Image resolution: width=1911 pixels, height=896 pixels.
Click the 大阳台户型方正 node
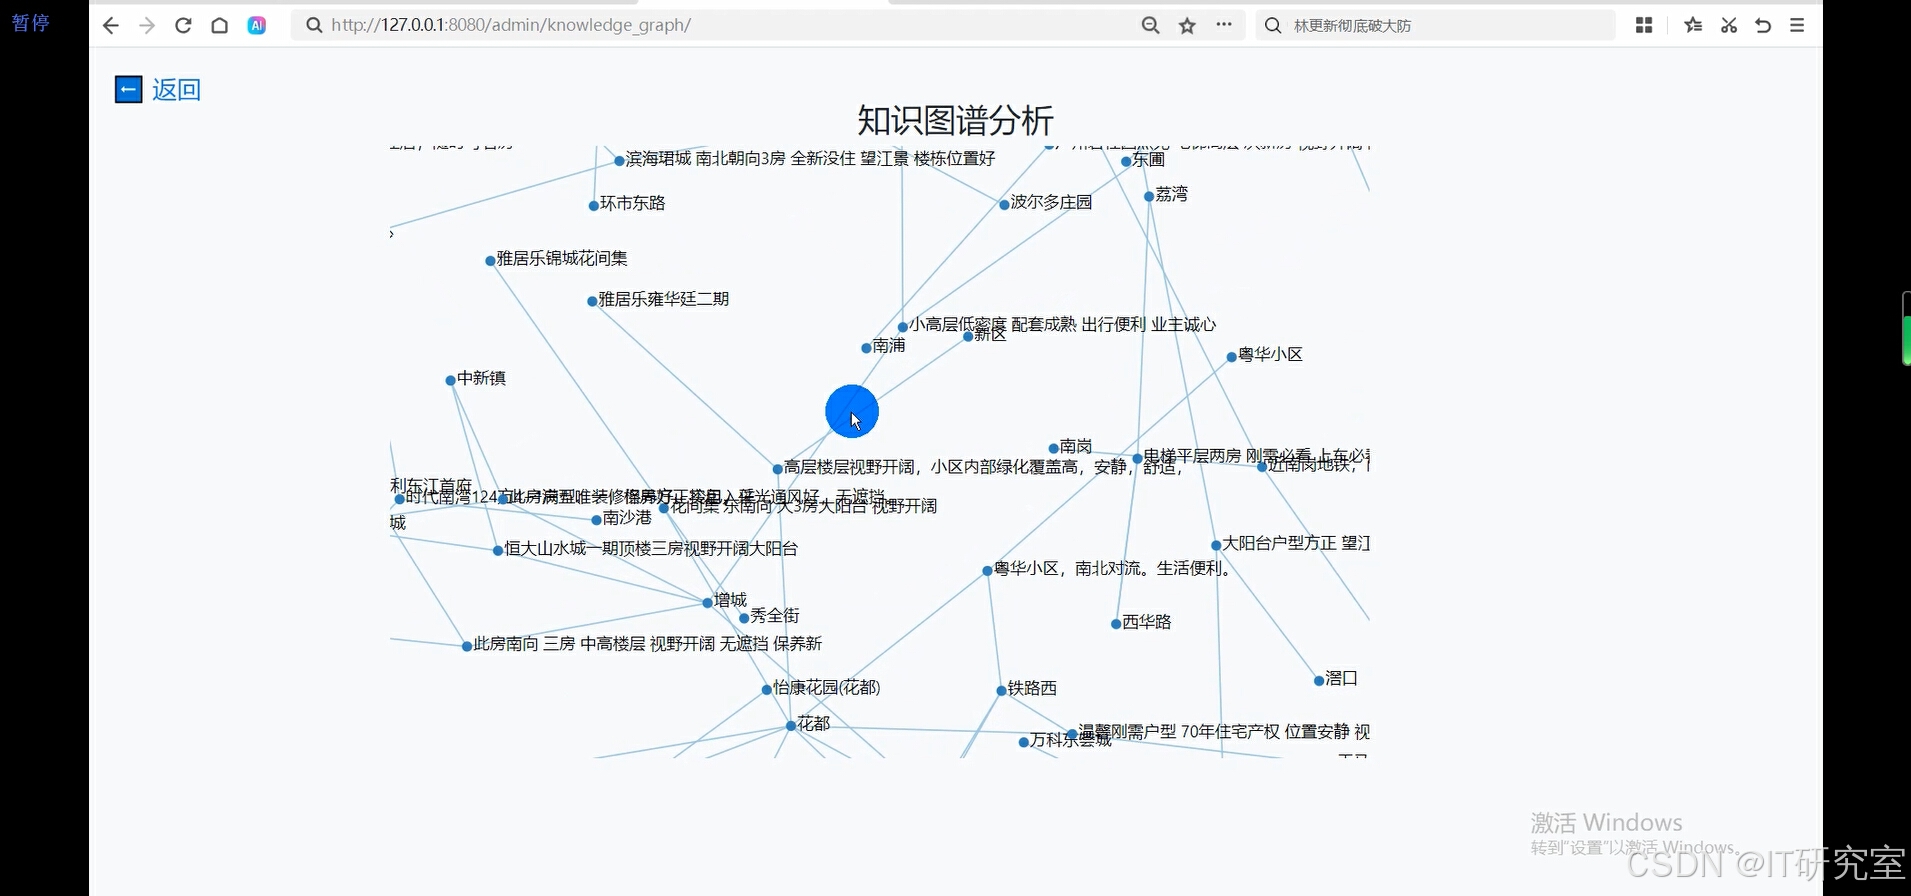(1216, 546)
